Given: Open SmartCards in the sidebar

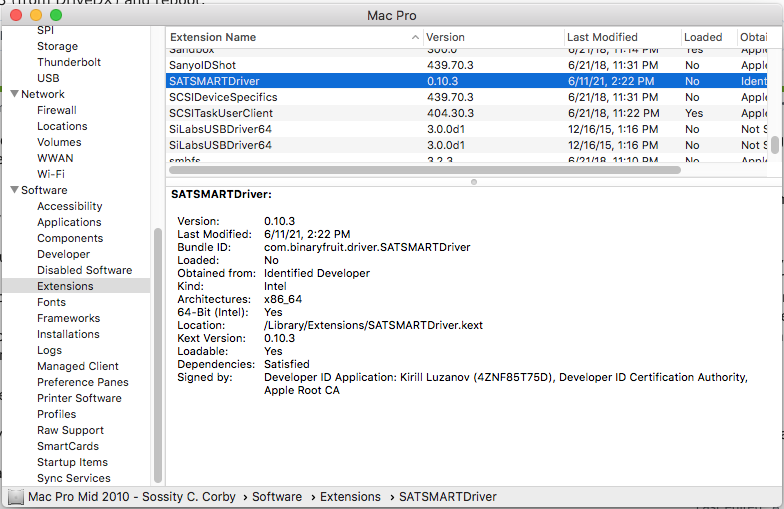Looking at the screenshot, I should tap(68, 446).
